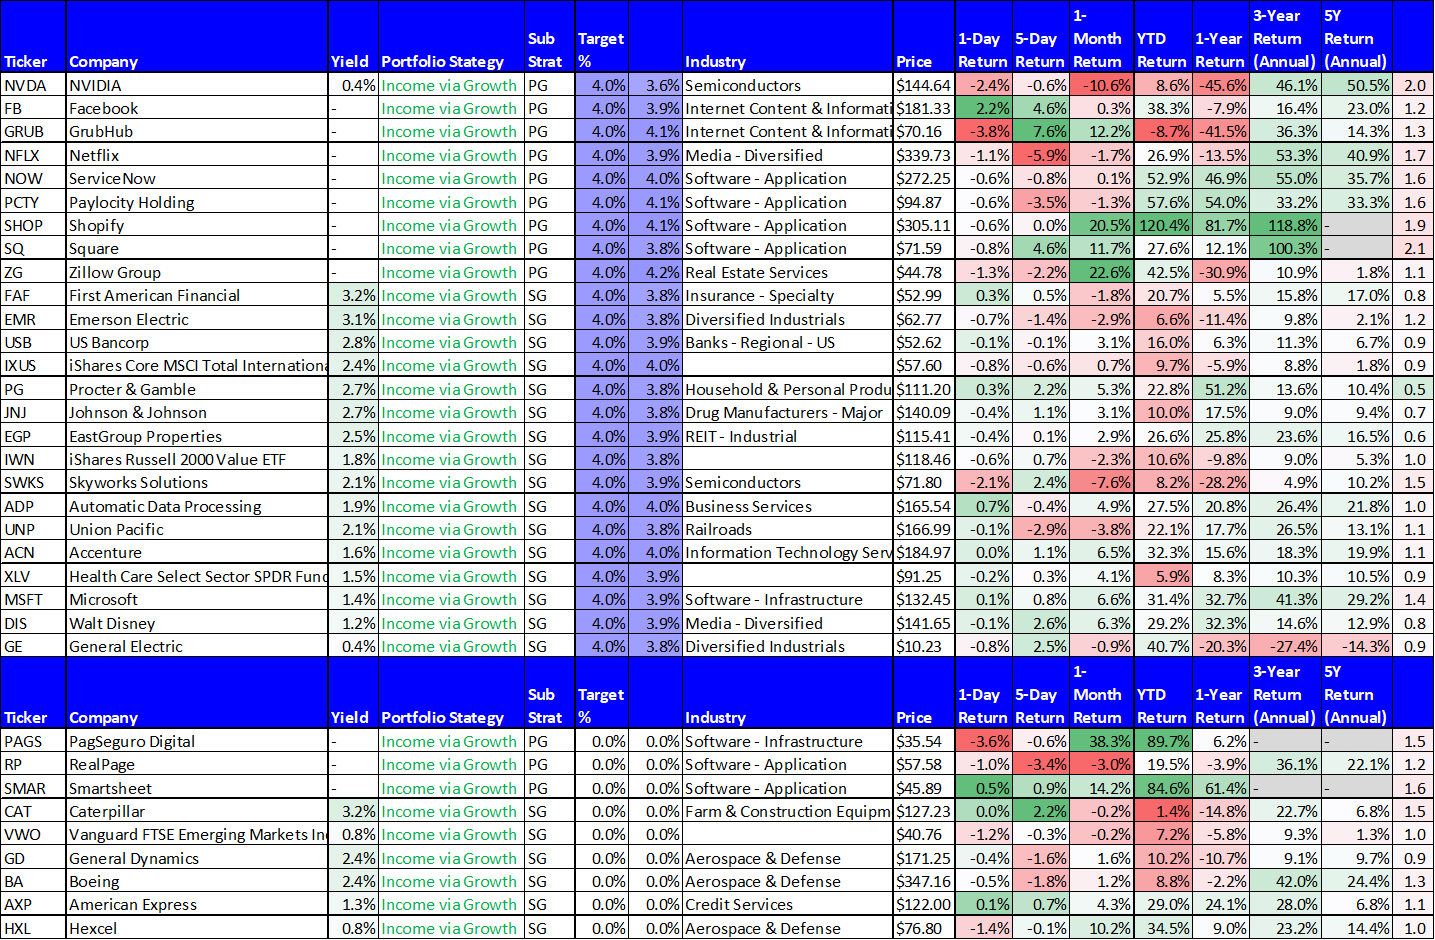
Task: Click the Microsoft company cell
Action: 197,599
